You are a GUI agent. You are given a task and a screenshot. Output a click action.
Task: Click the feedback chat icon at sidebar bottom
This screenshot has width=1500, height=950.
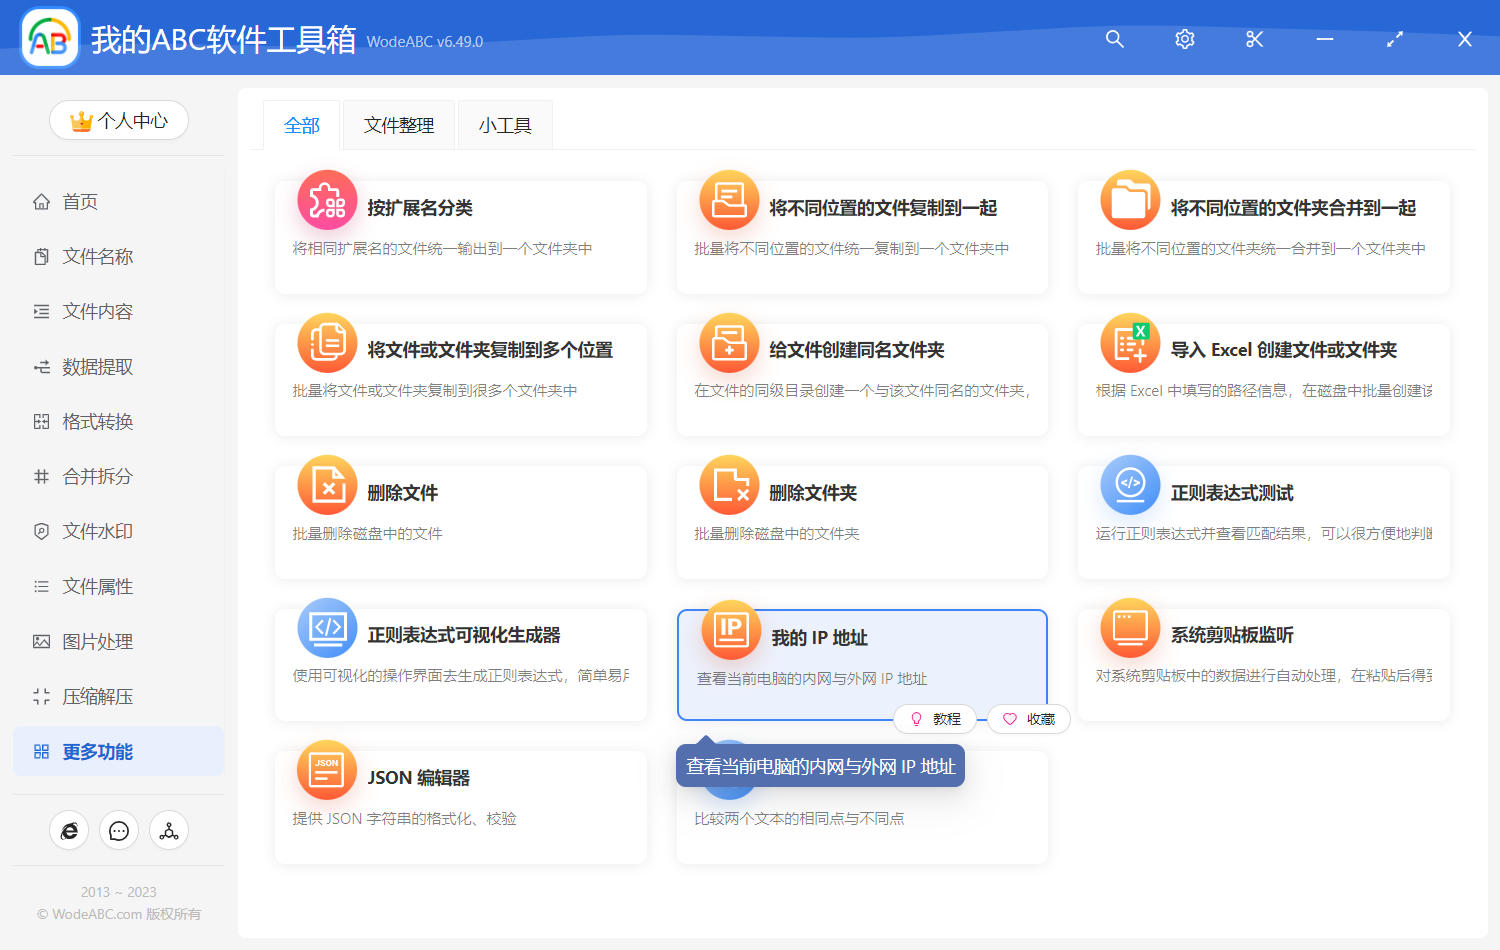(119, 830)
